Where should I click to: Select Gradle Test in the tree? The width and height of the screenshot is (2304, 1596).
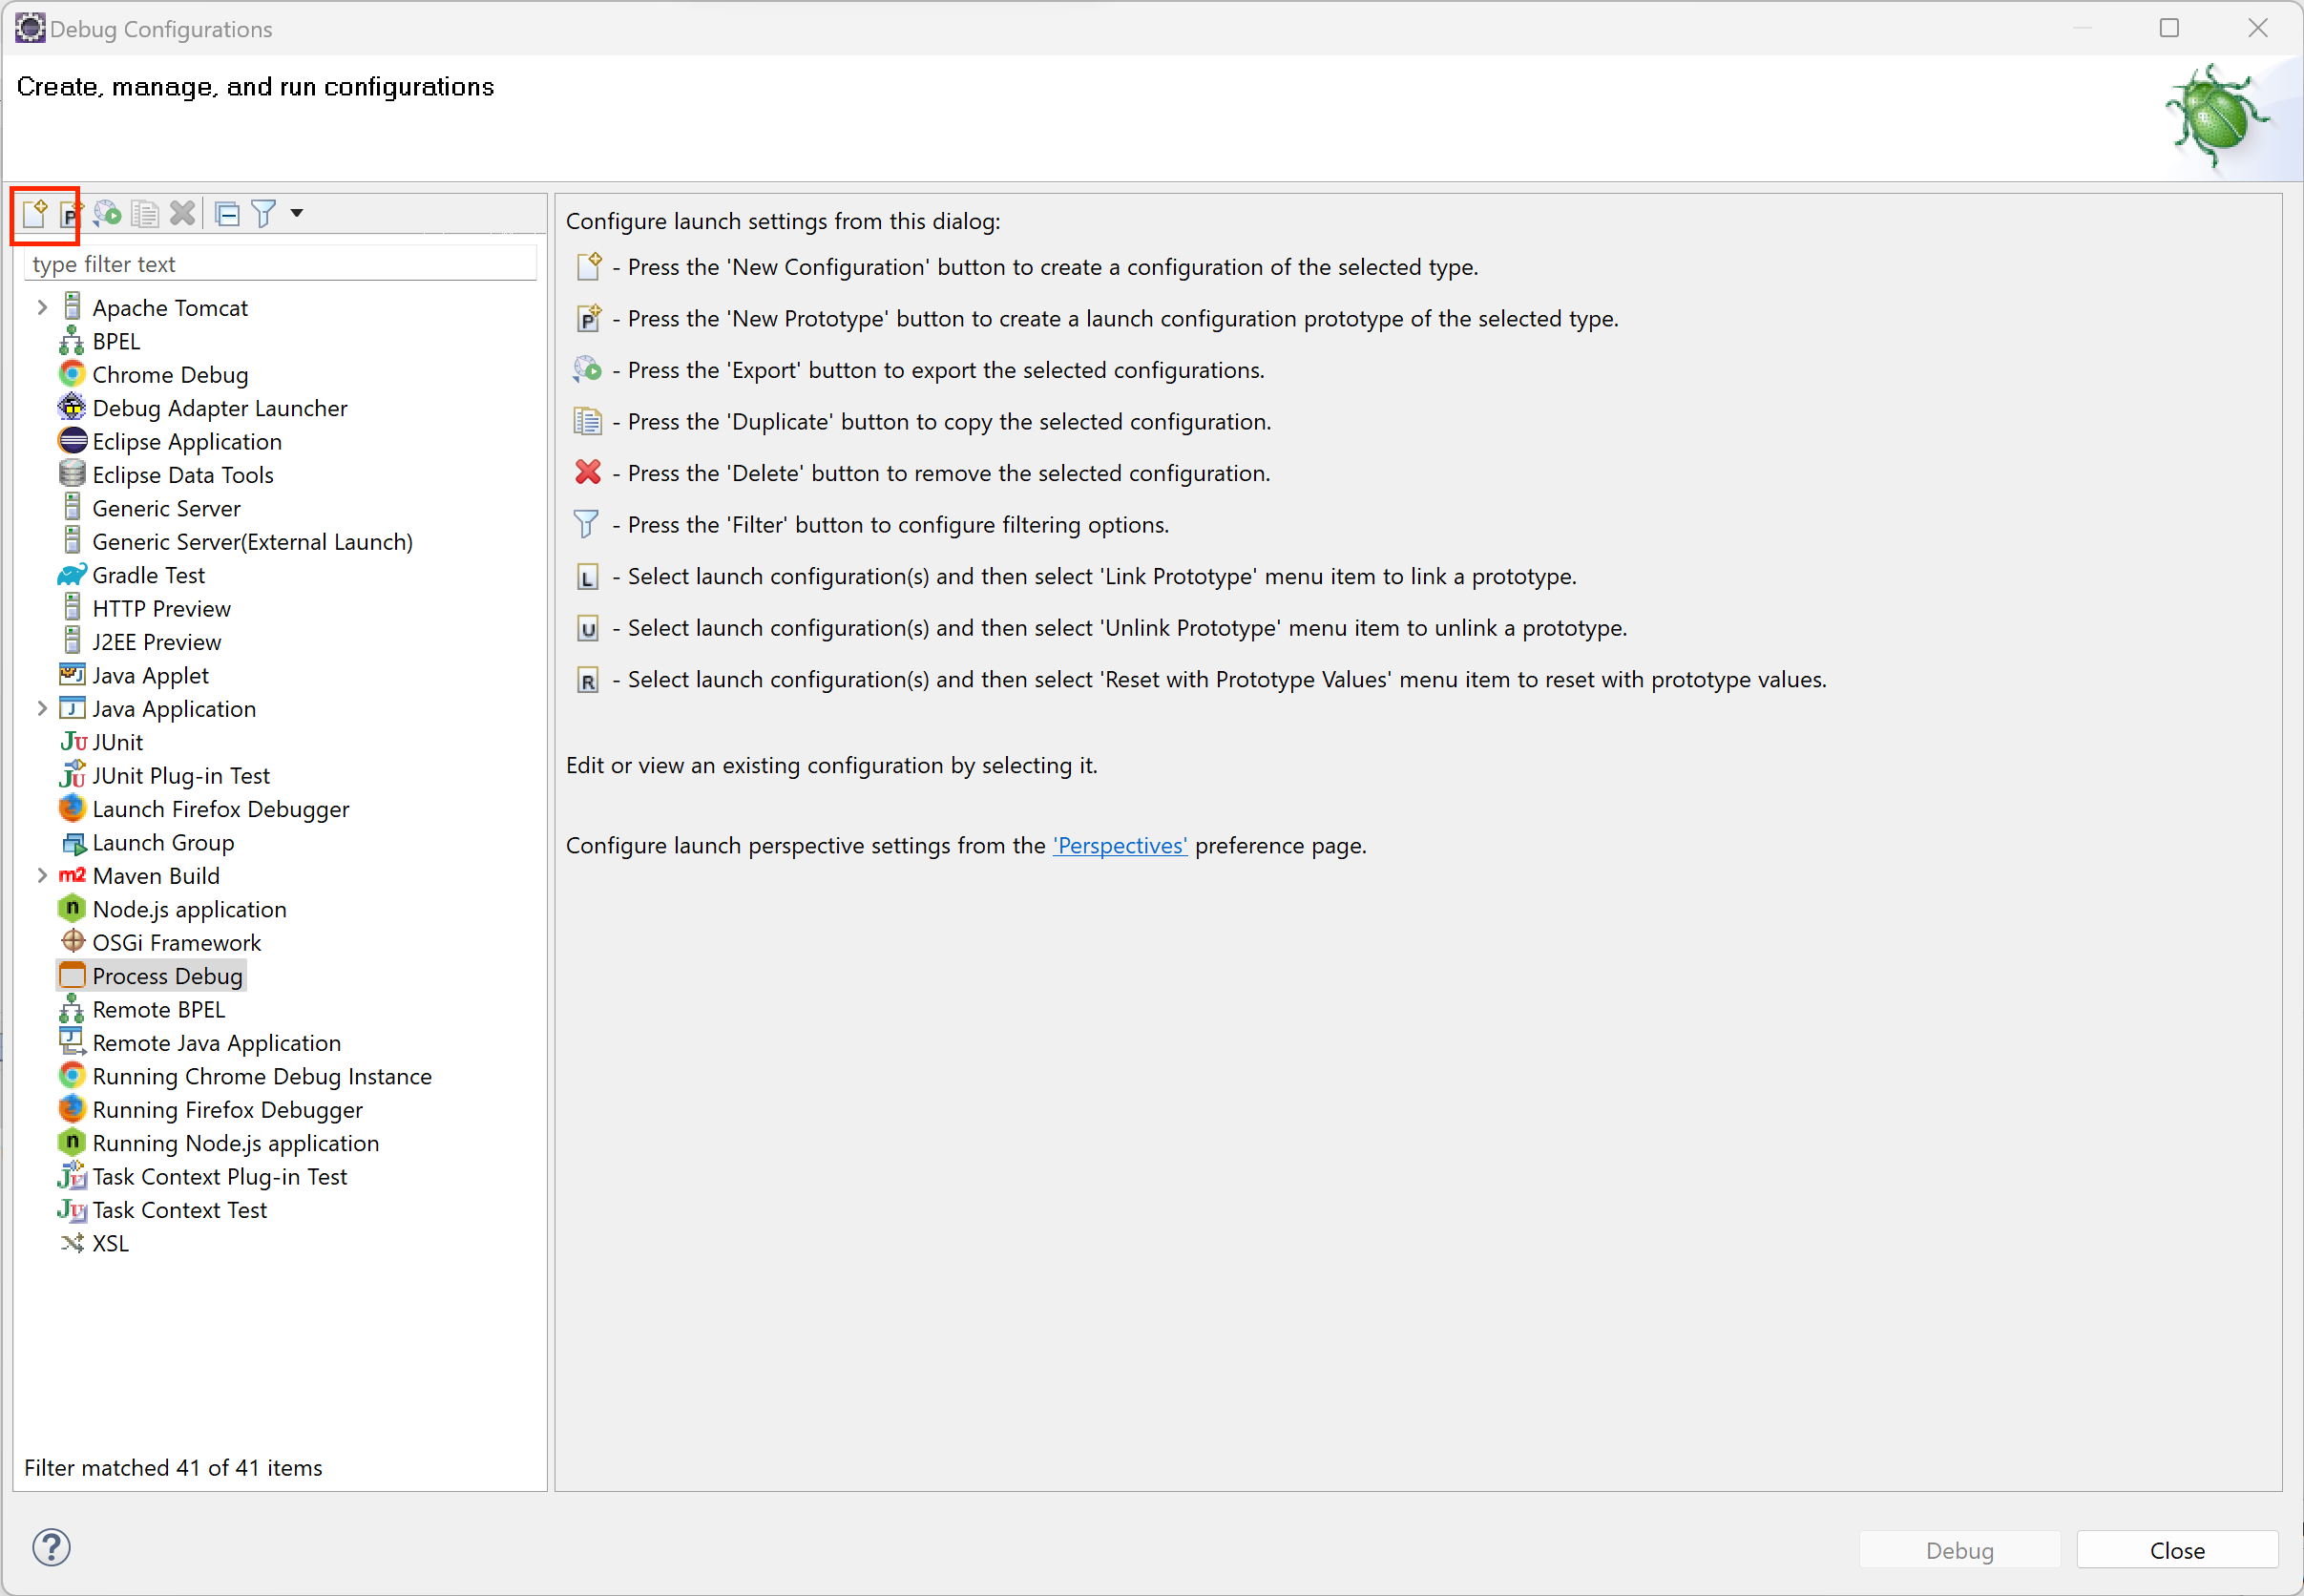[x=148, y=575]
